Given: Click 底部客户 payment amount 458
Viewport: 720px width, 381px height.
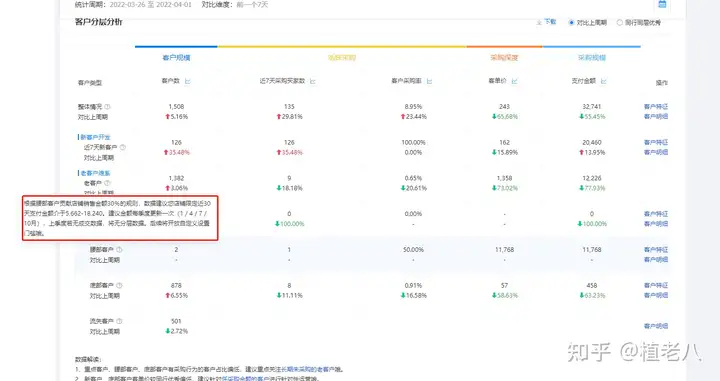Looking at the screenshot, I should point(592,286).
